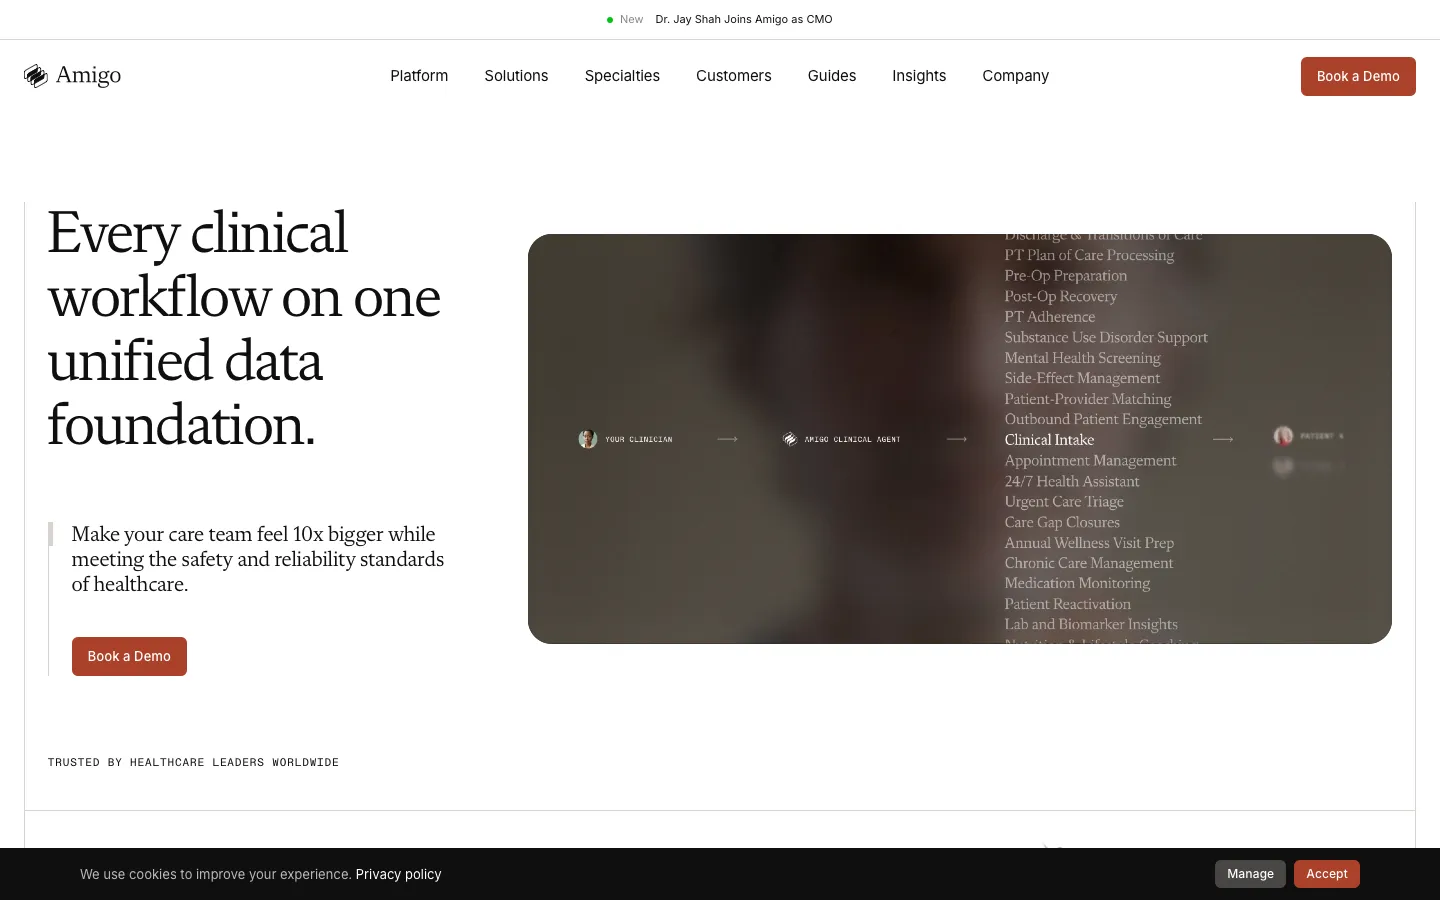Open the Privacy policy link
Screen dimensions: 1440x900
point(398,874)
